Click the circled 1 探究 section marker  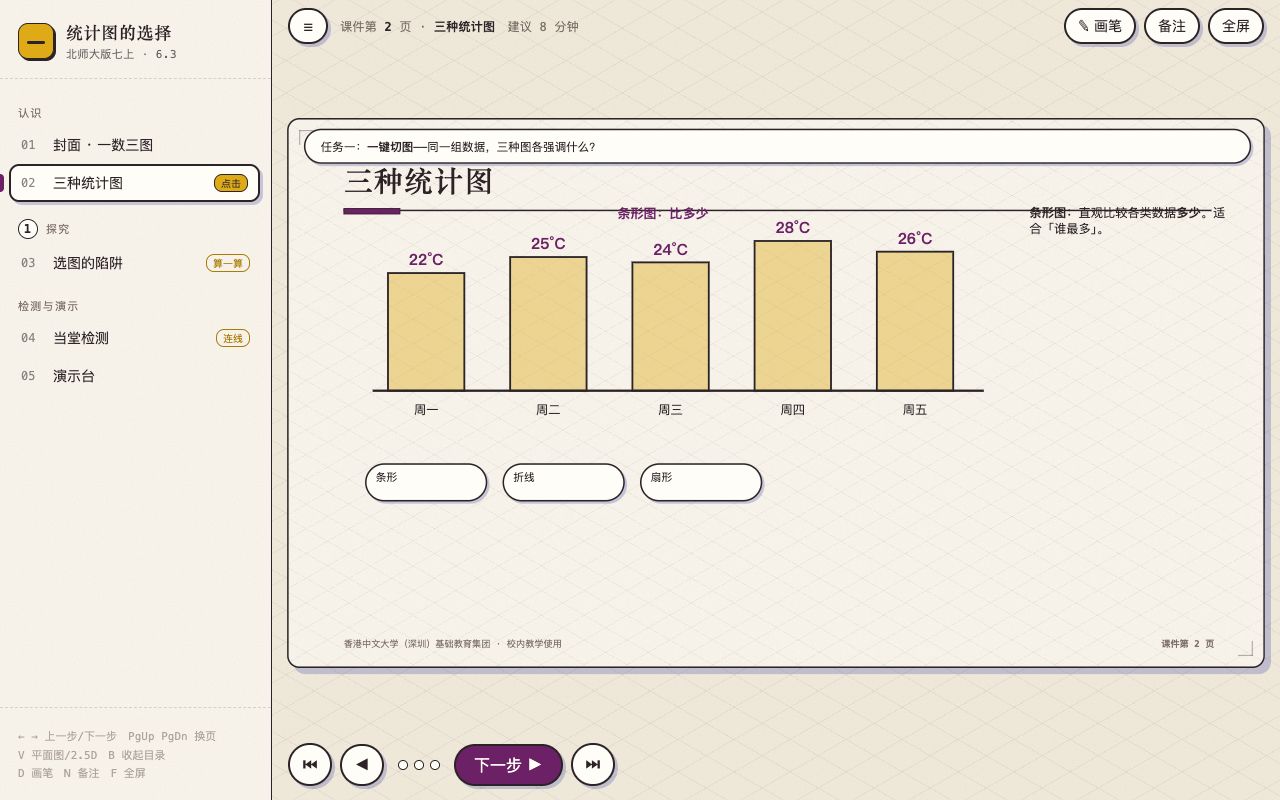28,229
